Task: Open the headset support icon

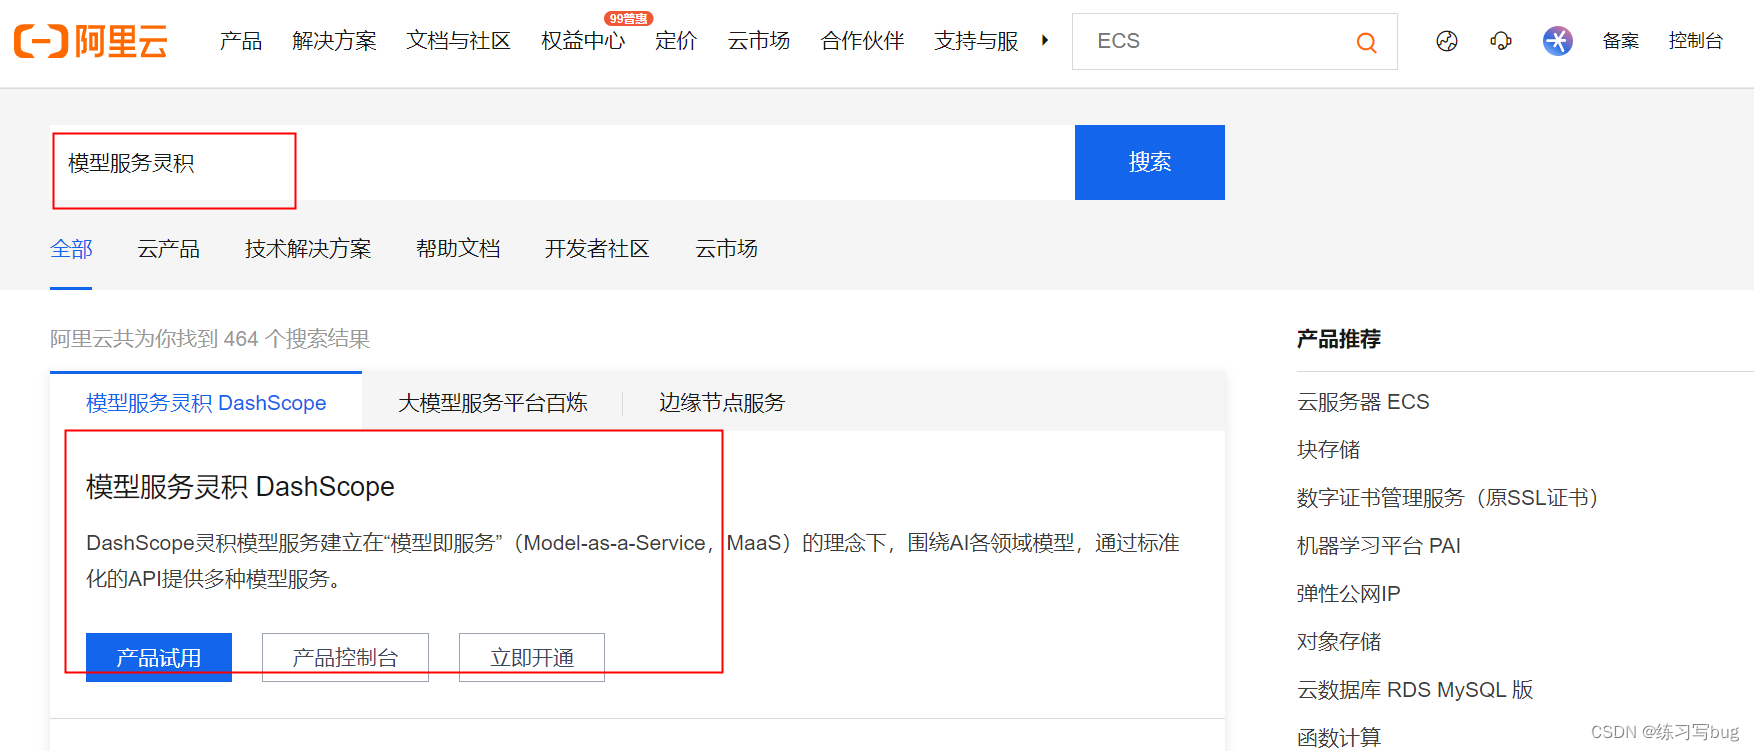Action: coord(1501,41)
